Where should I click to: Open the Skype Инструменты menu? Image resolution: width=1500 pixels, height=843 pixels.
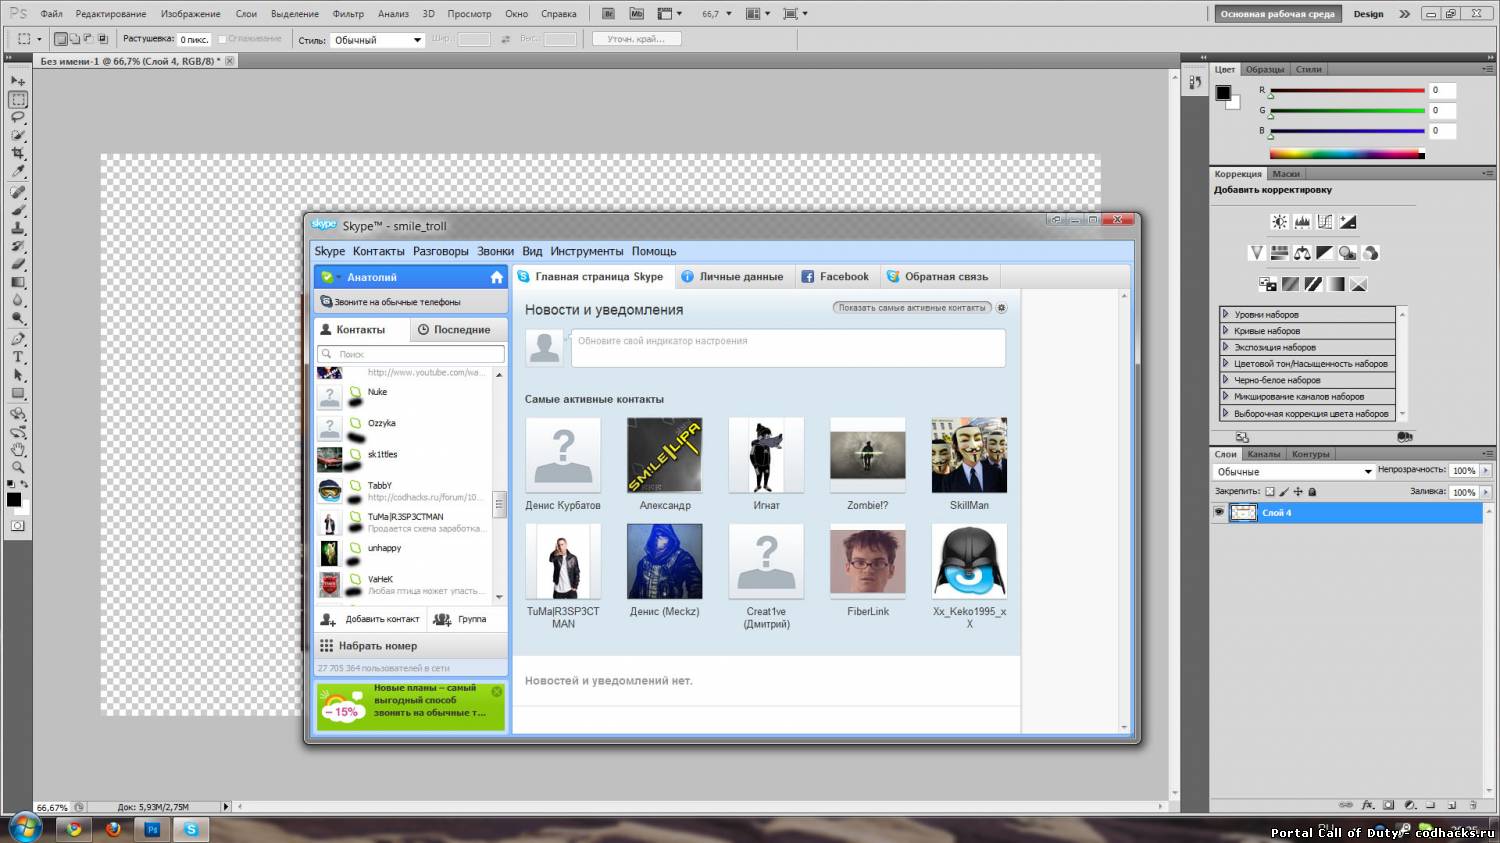coord(586,251)
